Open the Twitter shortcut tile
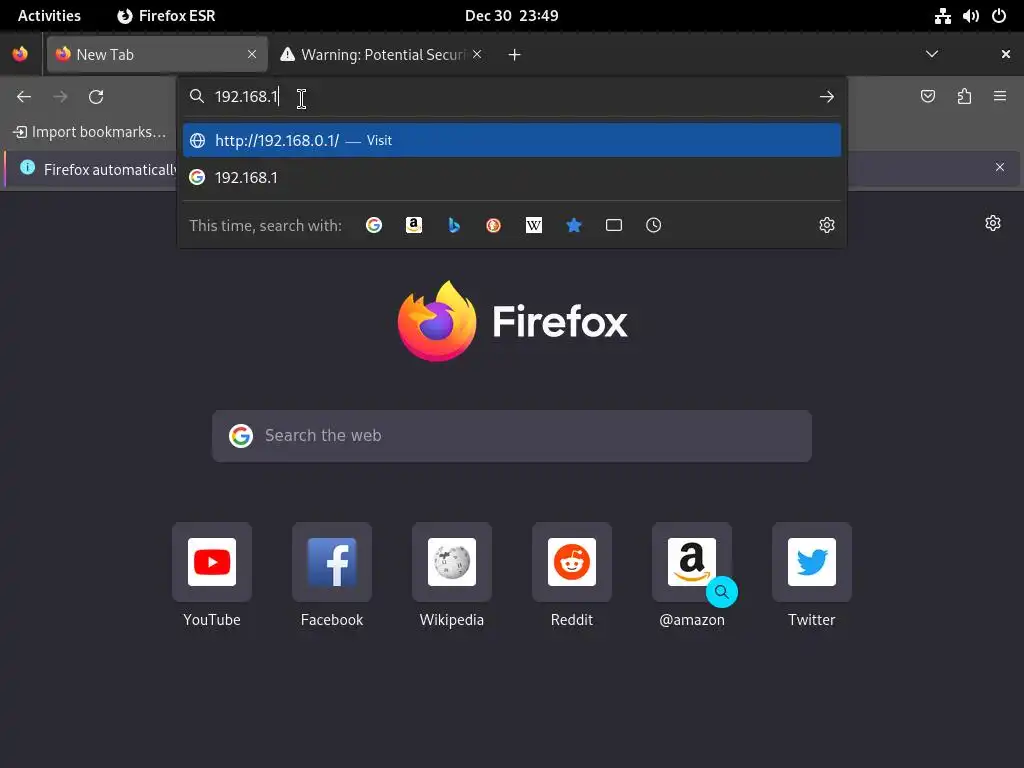The height and width of the screenshot is (768, 1024). coord(812,562)
